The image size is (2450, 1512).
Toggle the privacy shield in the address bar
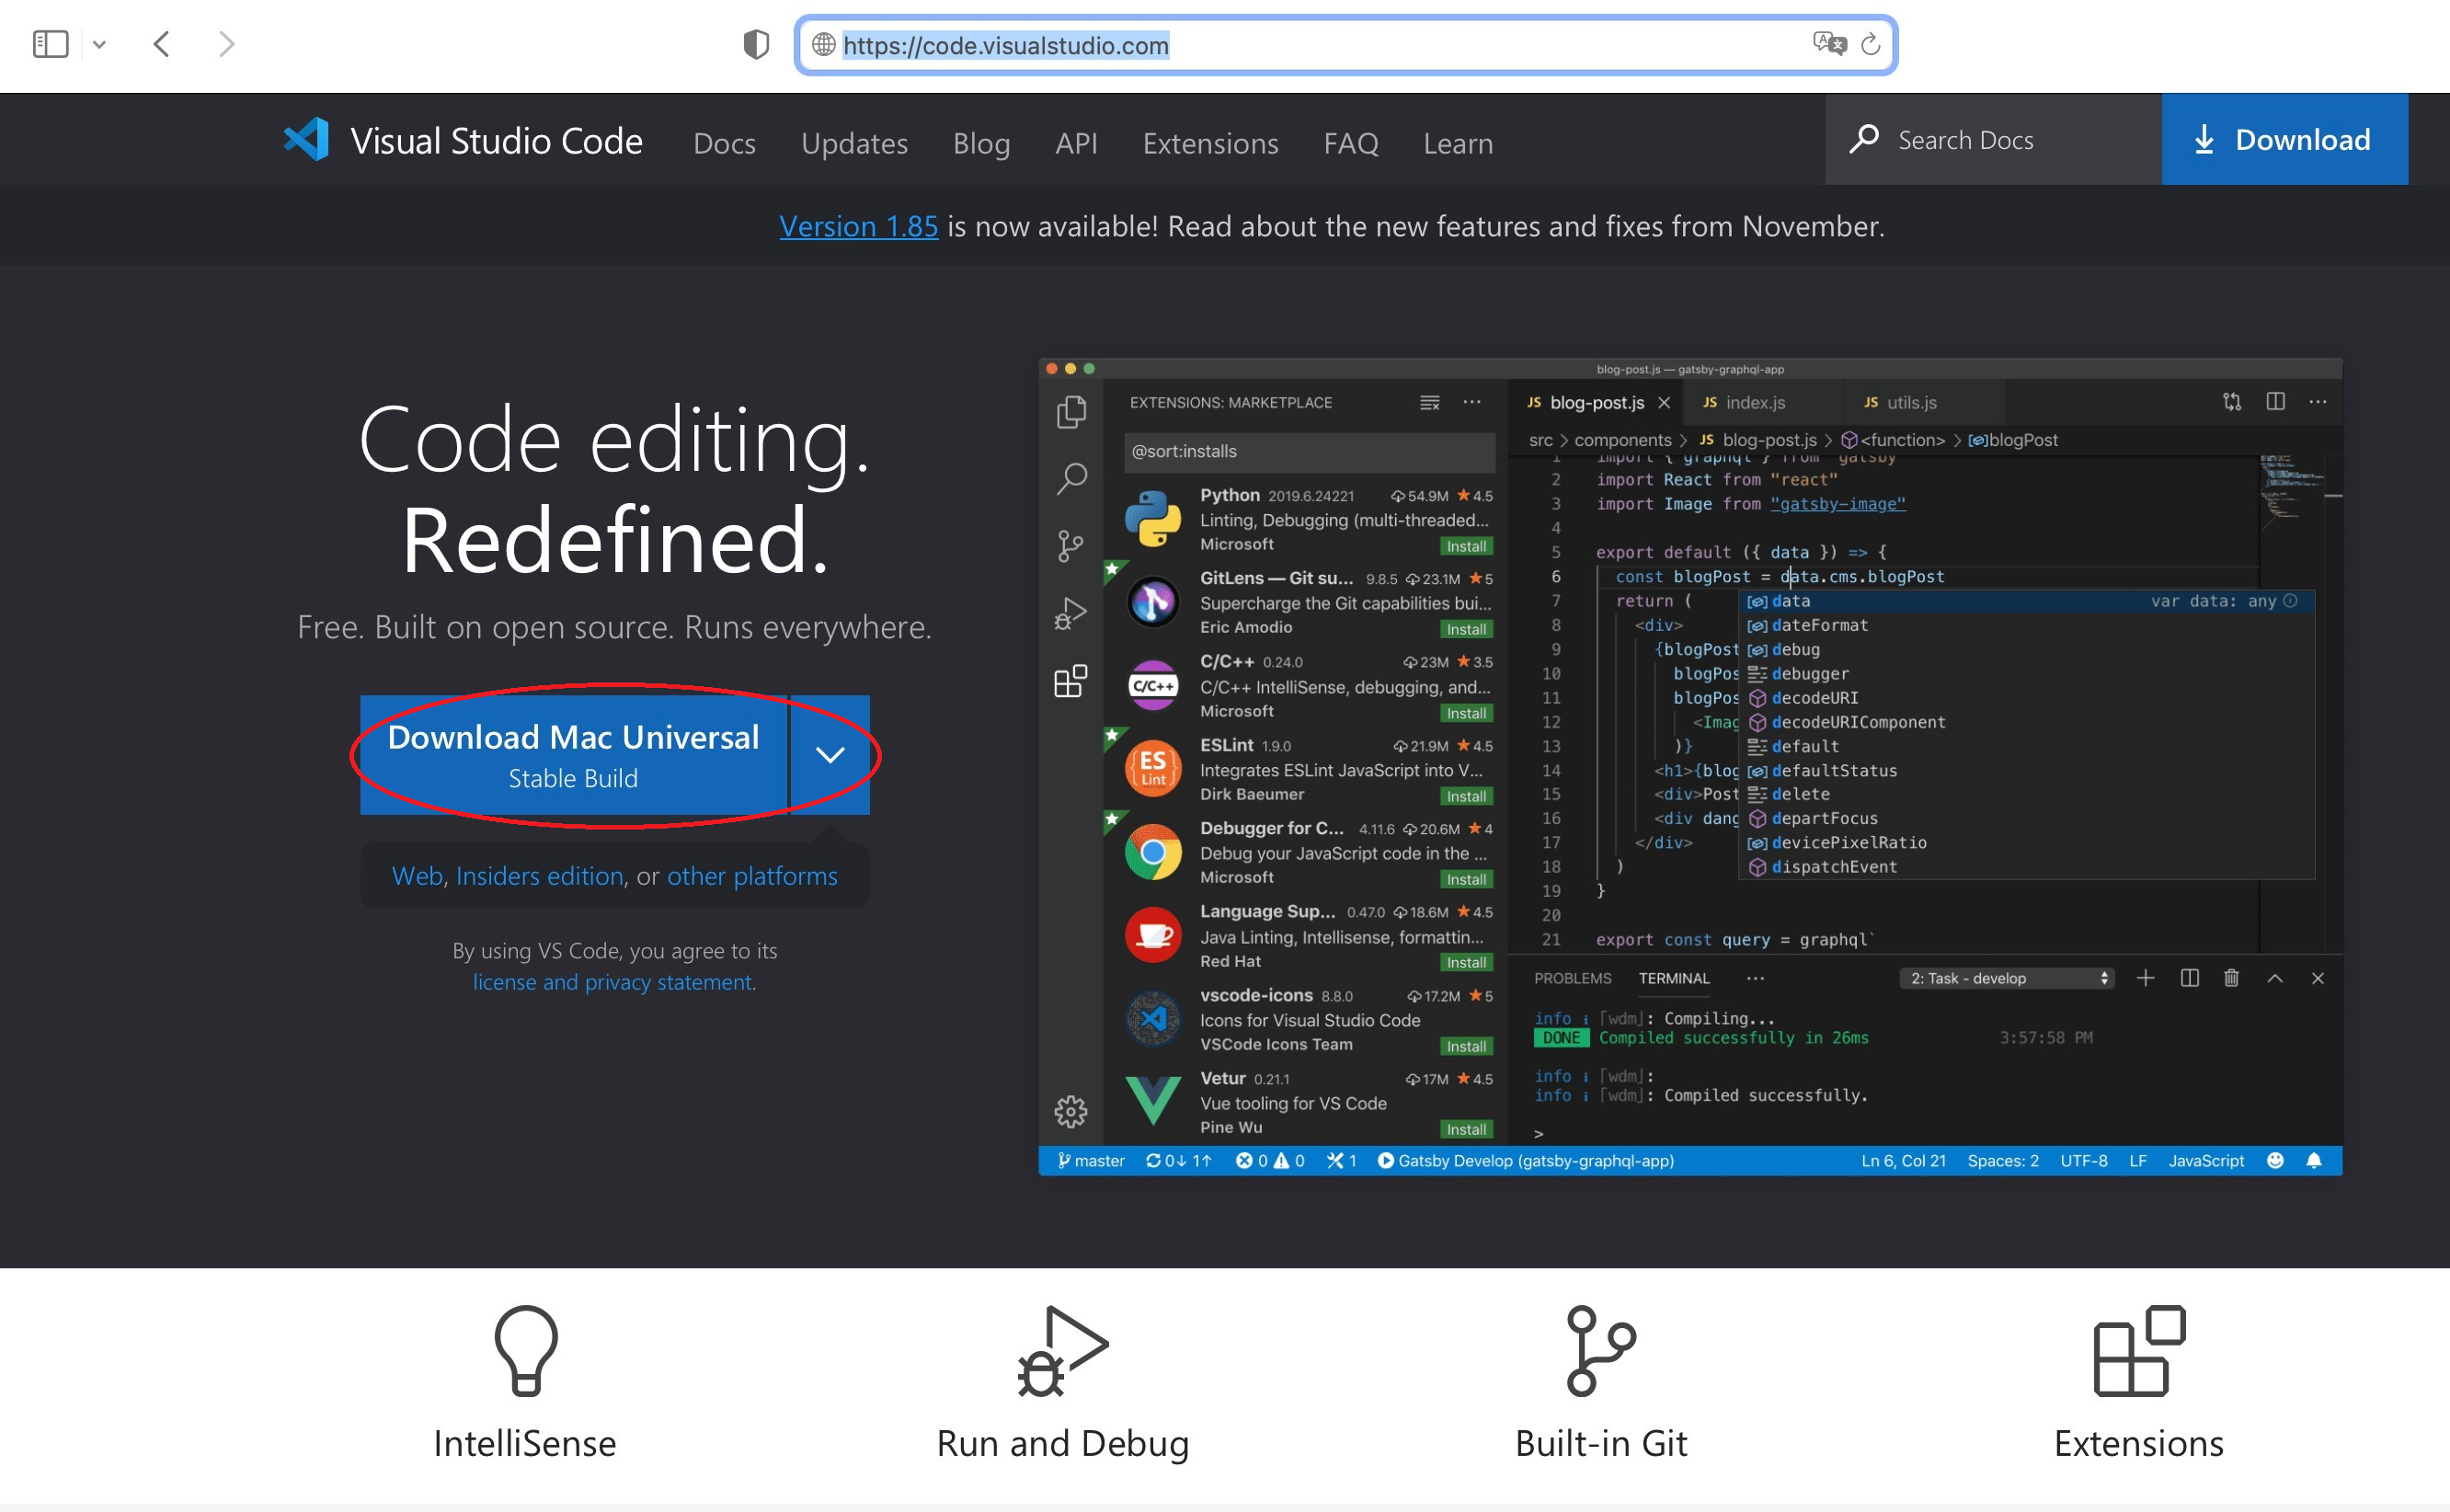click(756, 44)
